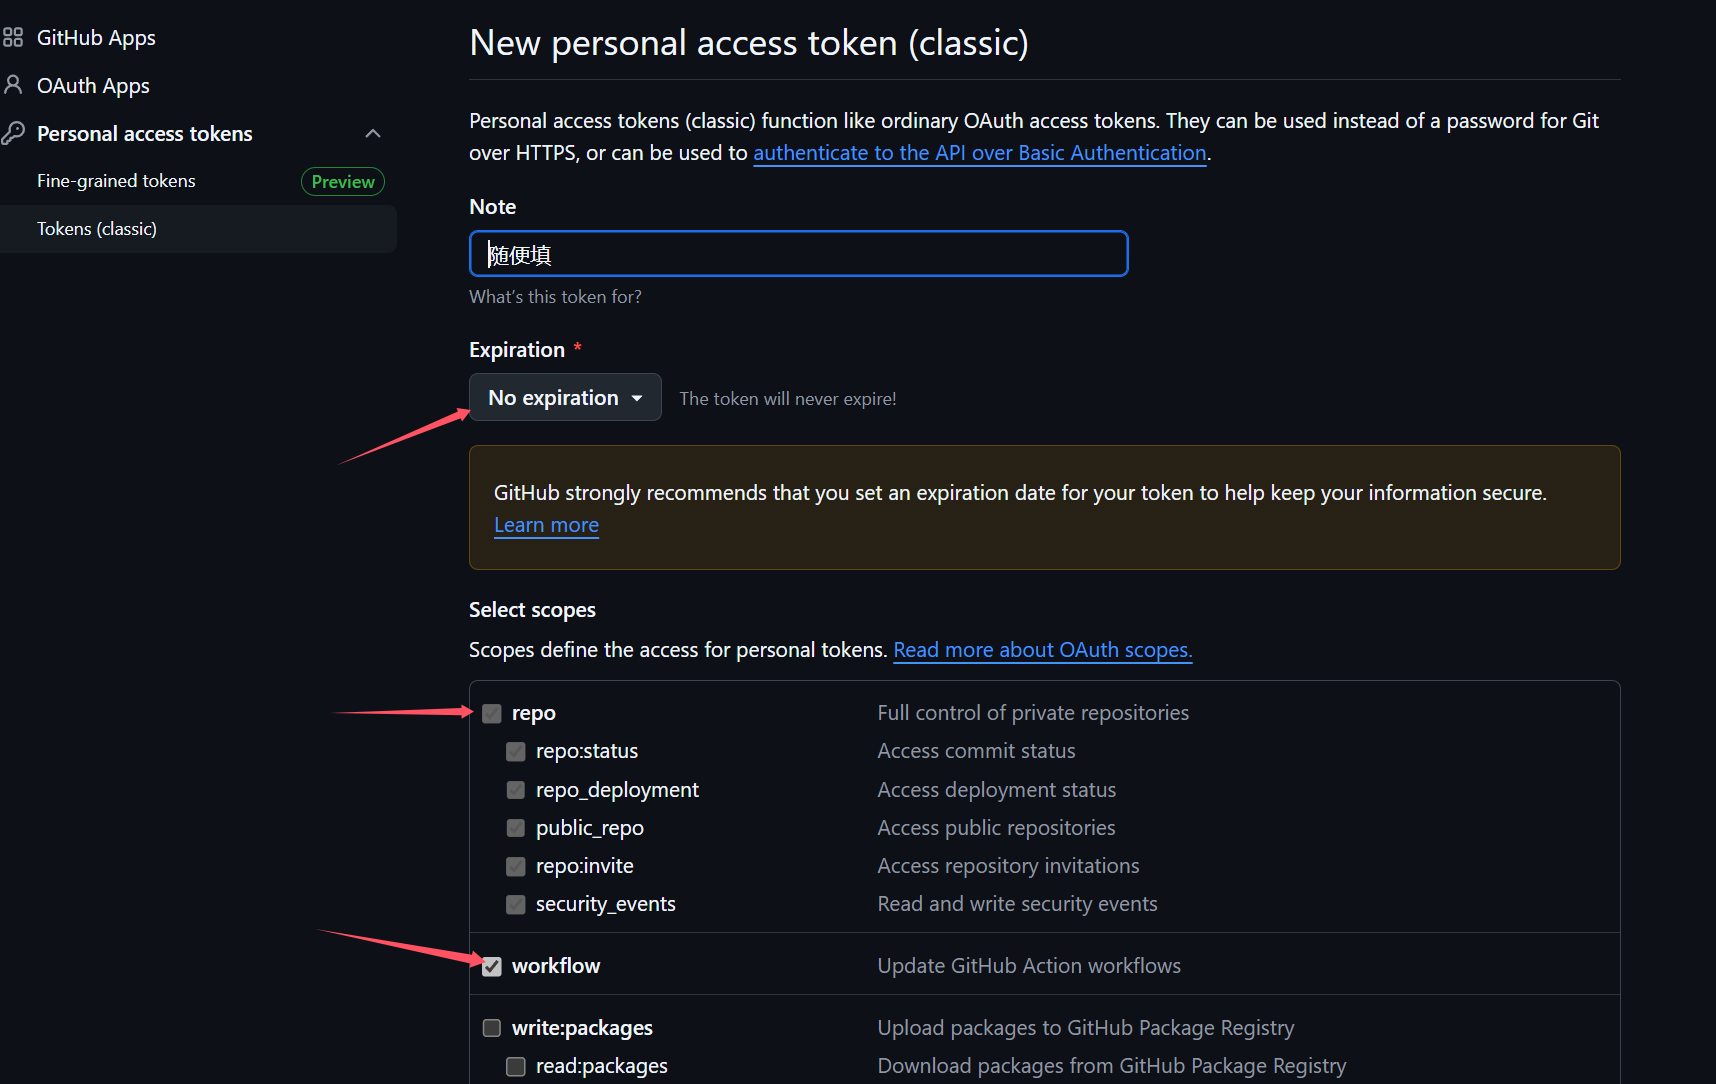Toggle the repo scope checkbox
This screenshot has width=1716, height=1084.
pos(492,713)
